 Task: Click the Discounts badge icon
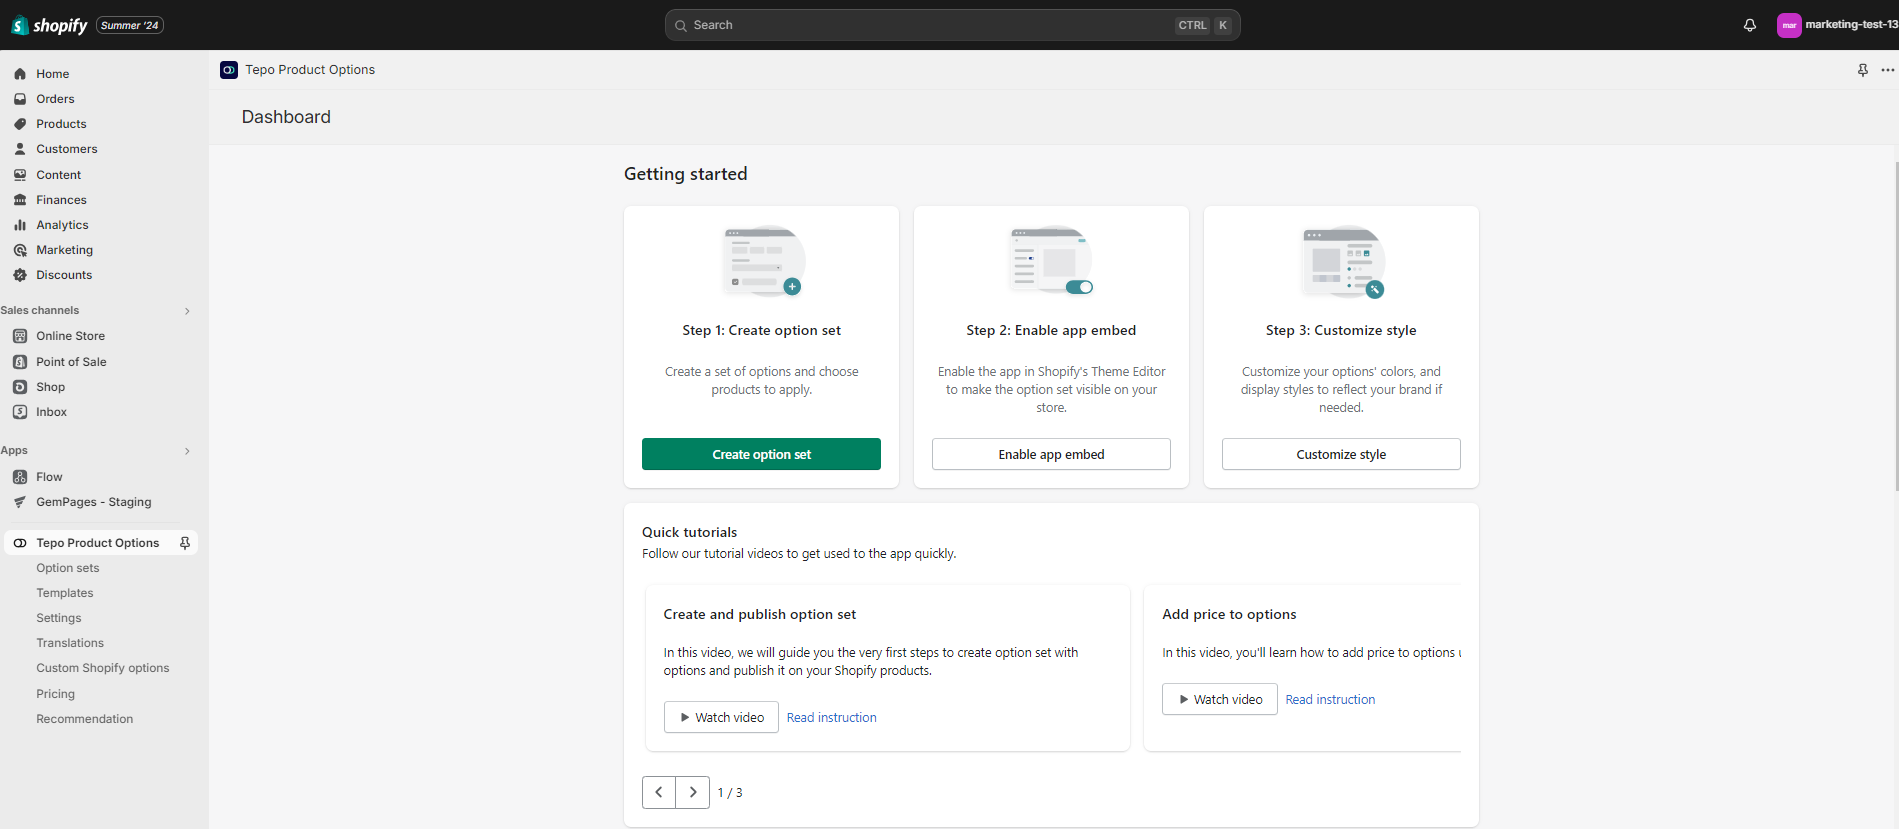point(20,275)
